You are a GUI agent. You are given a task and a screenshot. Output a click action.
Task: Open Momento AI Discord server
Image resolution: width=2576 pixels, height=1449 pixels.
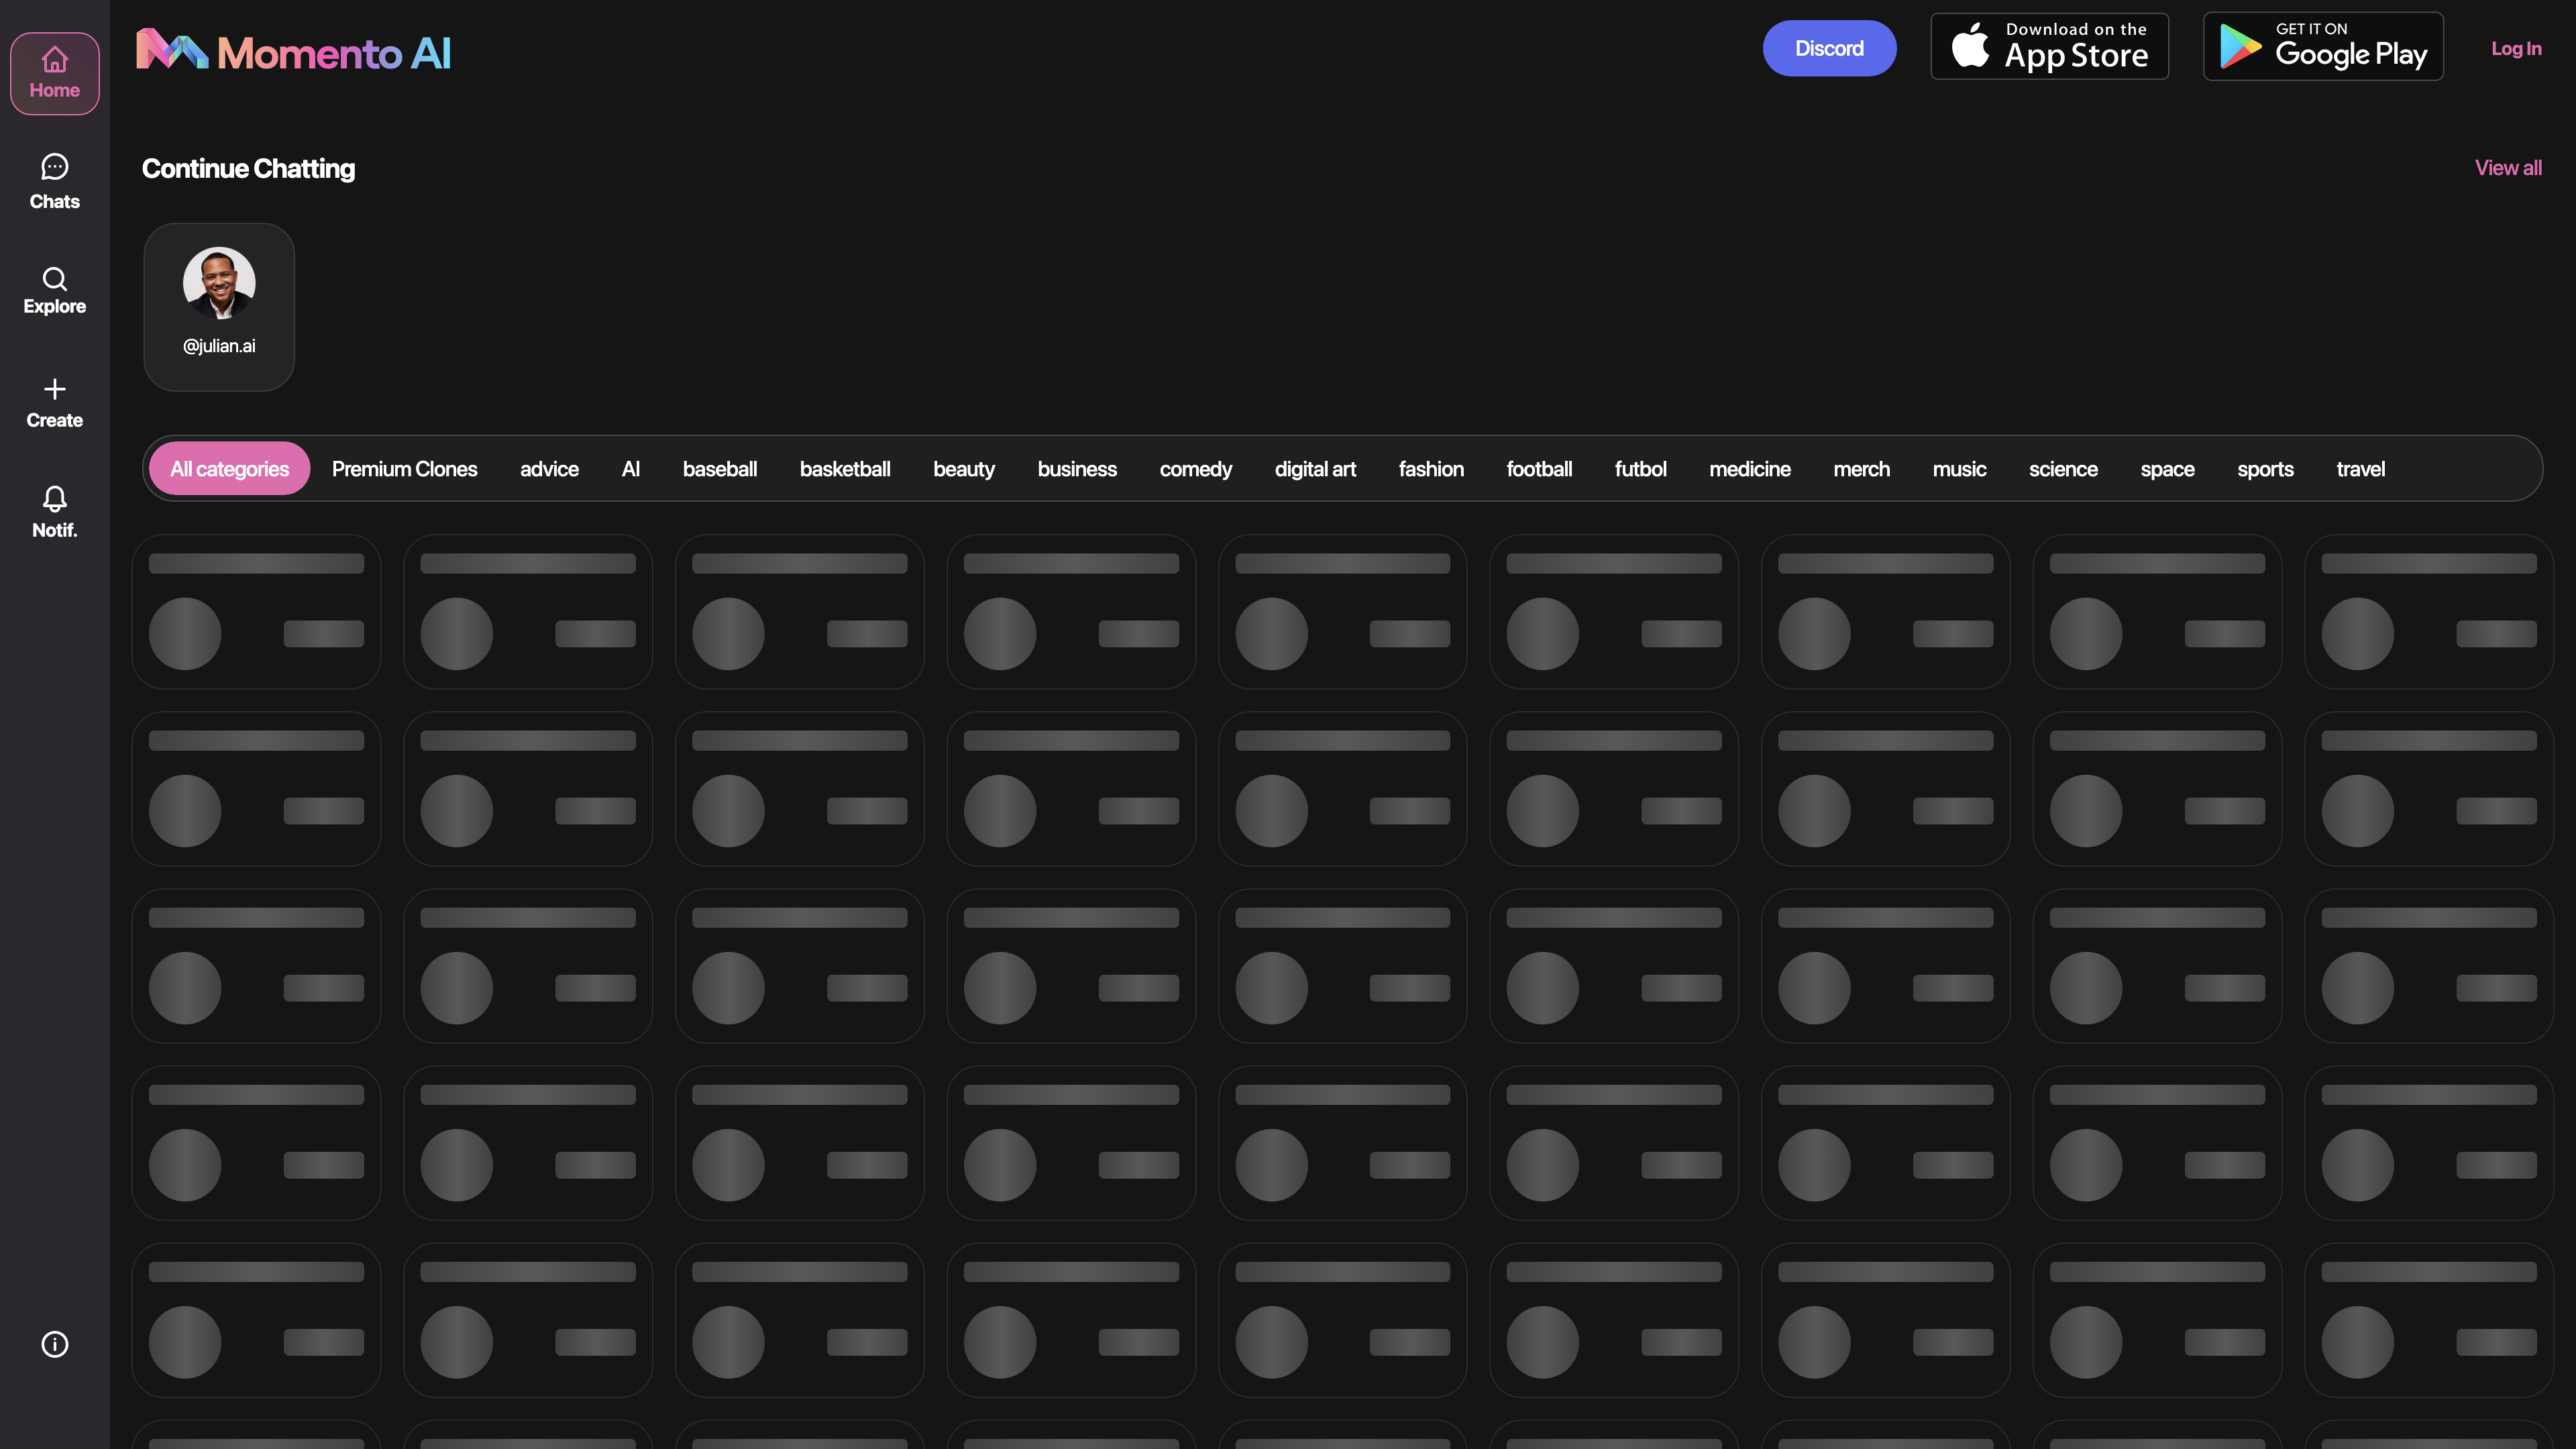coord(1829,48)
